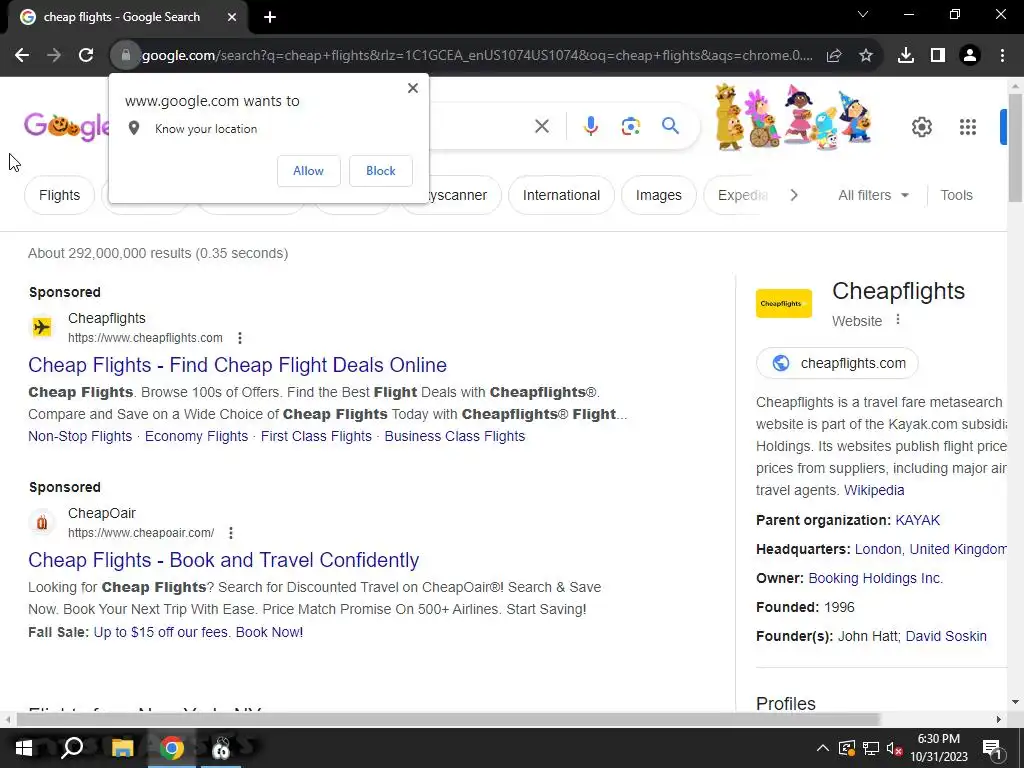
Task: Open the David Soskin founder link
Action: (x=946, y=636)
